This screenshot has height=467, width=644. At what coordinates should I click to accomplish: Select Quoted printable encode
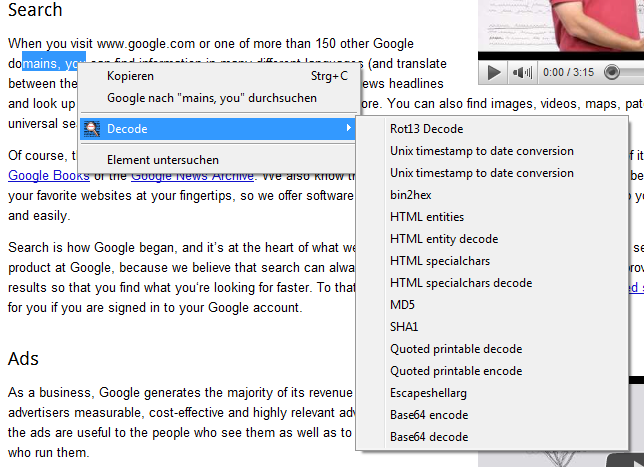pos(492,371)
